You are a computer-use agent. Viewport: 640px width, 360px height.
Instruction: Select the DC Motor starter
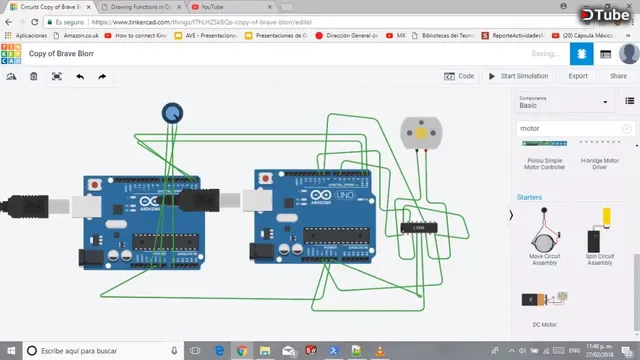coord(544,309)
